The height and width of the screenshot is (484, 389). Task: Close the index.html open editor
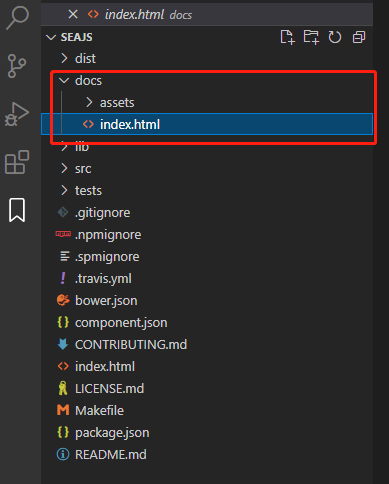pos(73,14)
